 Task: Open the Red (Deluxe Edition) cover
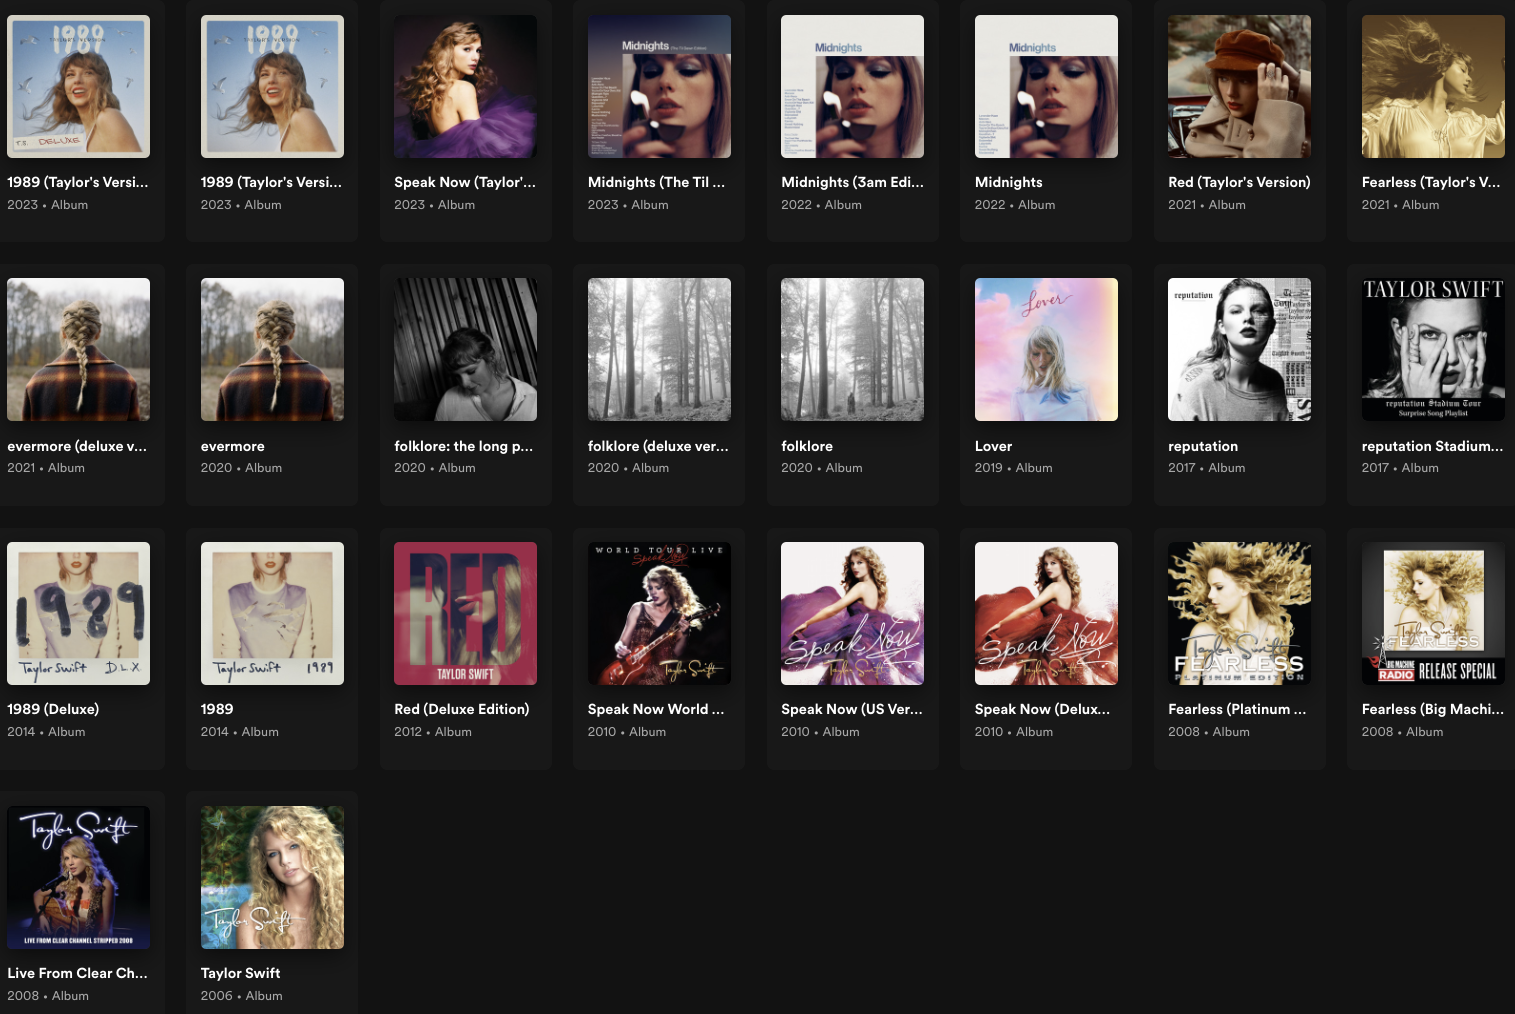point(465,613)
